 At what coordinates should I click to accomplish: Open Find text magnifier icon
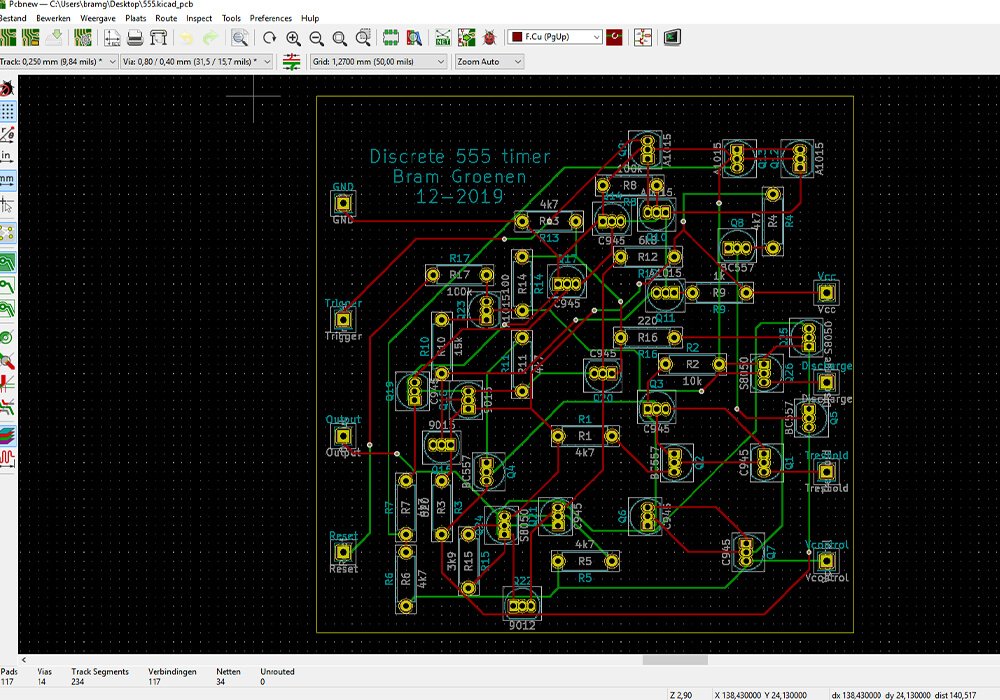240,38
